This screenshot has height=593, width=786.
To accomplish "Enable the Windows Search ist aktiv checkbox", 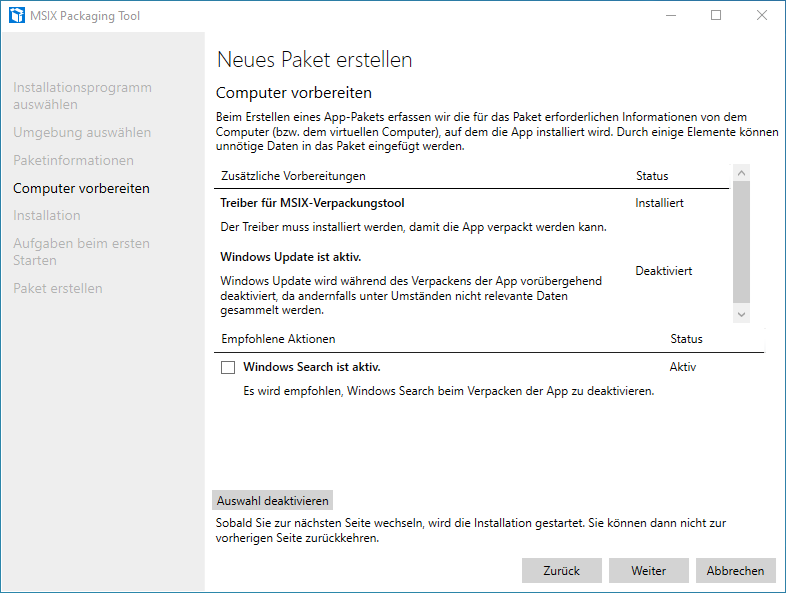I will point(228,367).
